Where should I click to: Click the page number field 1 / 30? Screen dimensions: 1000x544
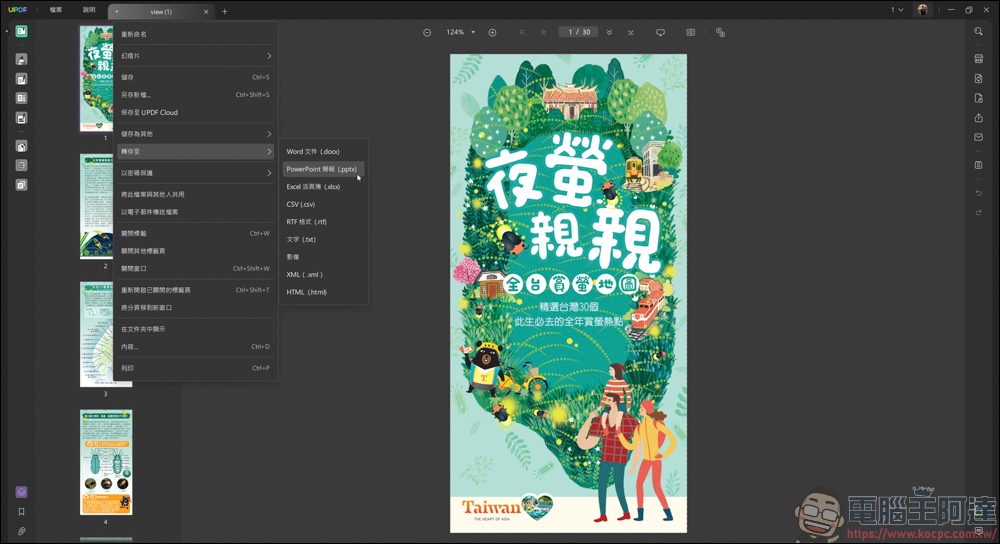[x=578, y=33]
